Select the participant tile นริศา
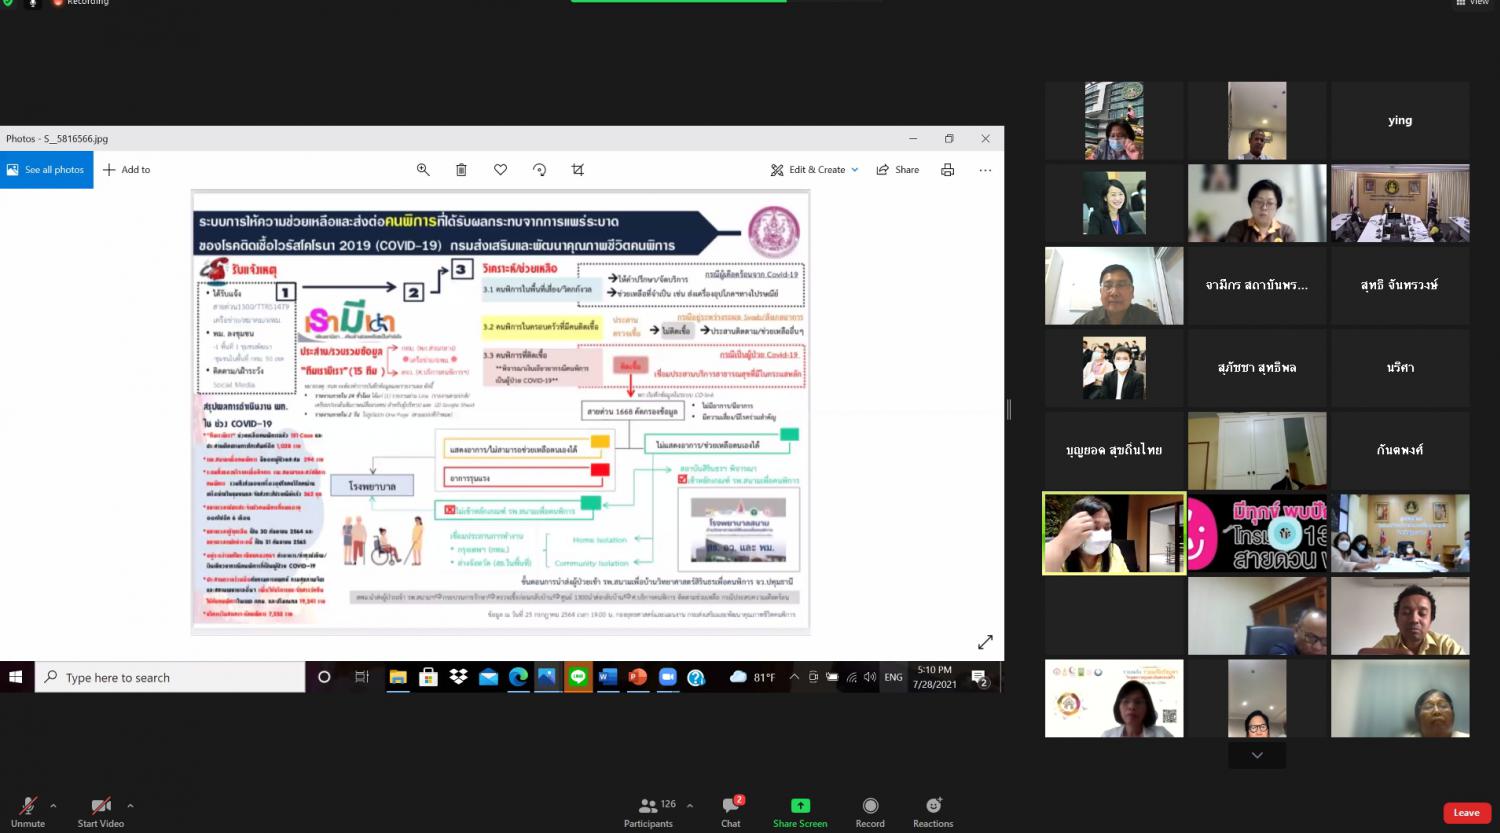This screenshot has height=833, width=1500. coord(1400,368)
